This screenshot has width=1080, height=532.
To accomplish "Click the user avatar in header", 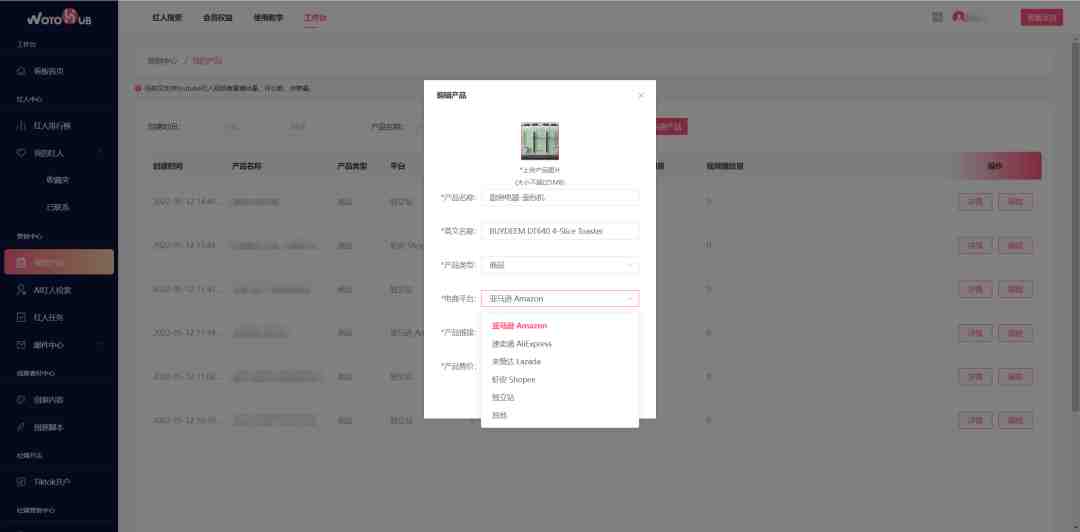I will (959, 17).
